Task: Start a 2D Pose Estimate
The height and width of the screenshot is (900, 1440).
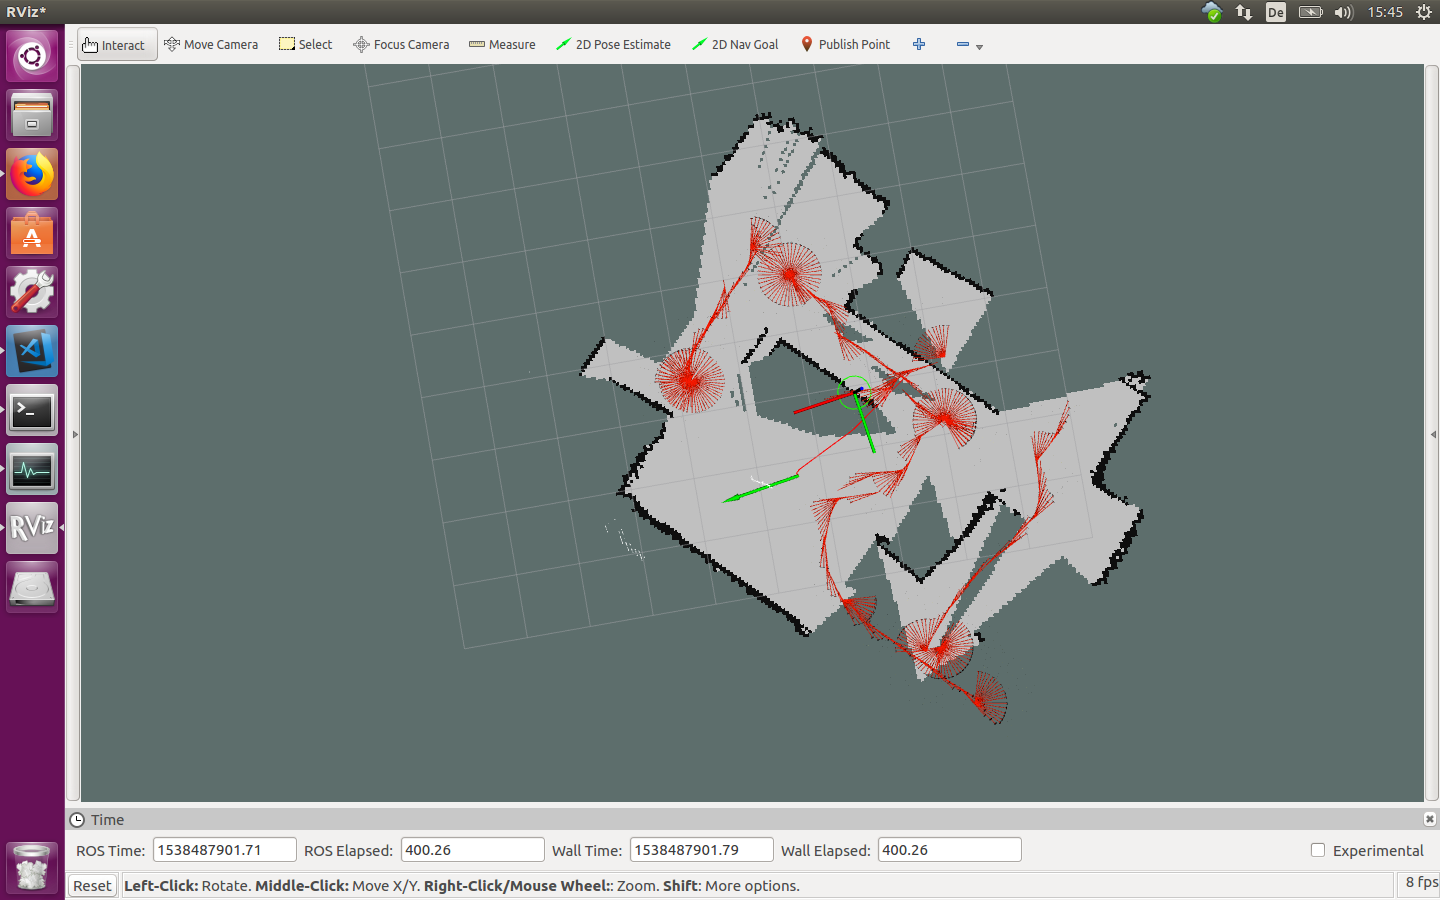Action: (x=613, y=44)
